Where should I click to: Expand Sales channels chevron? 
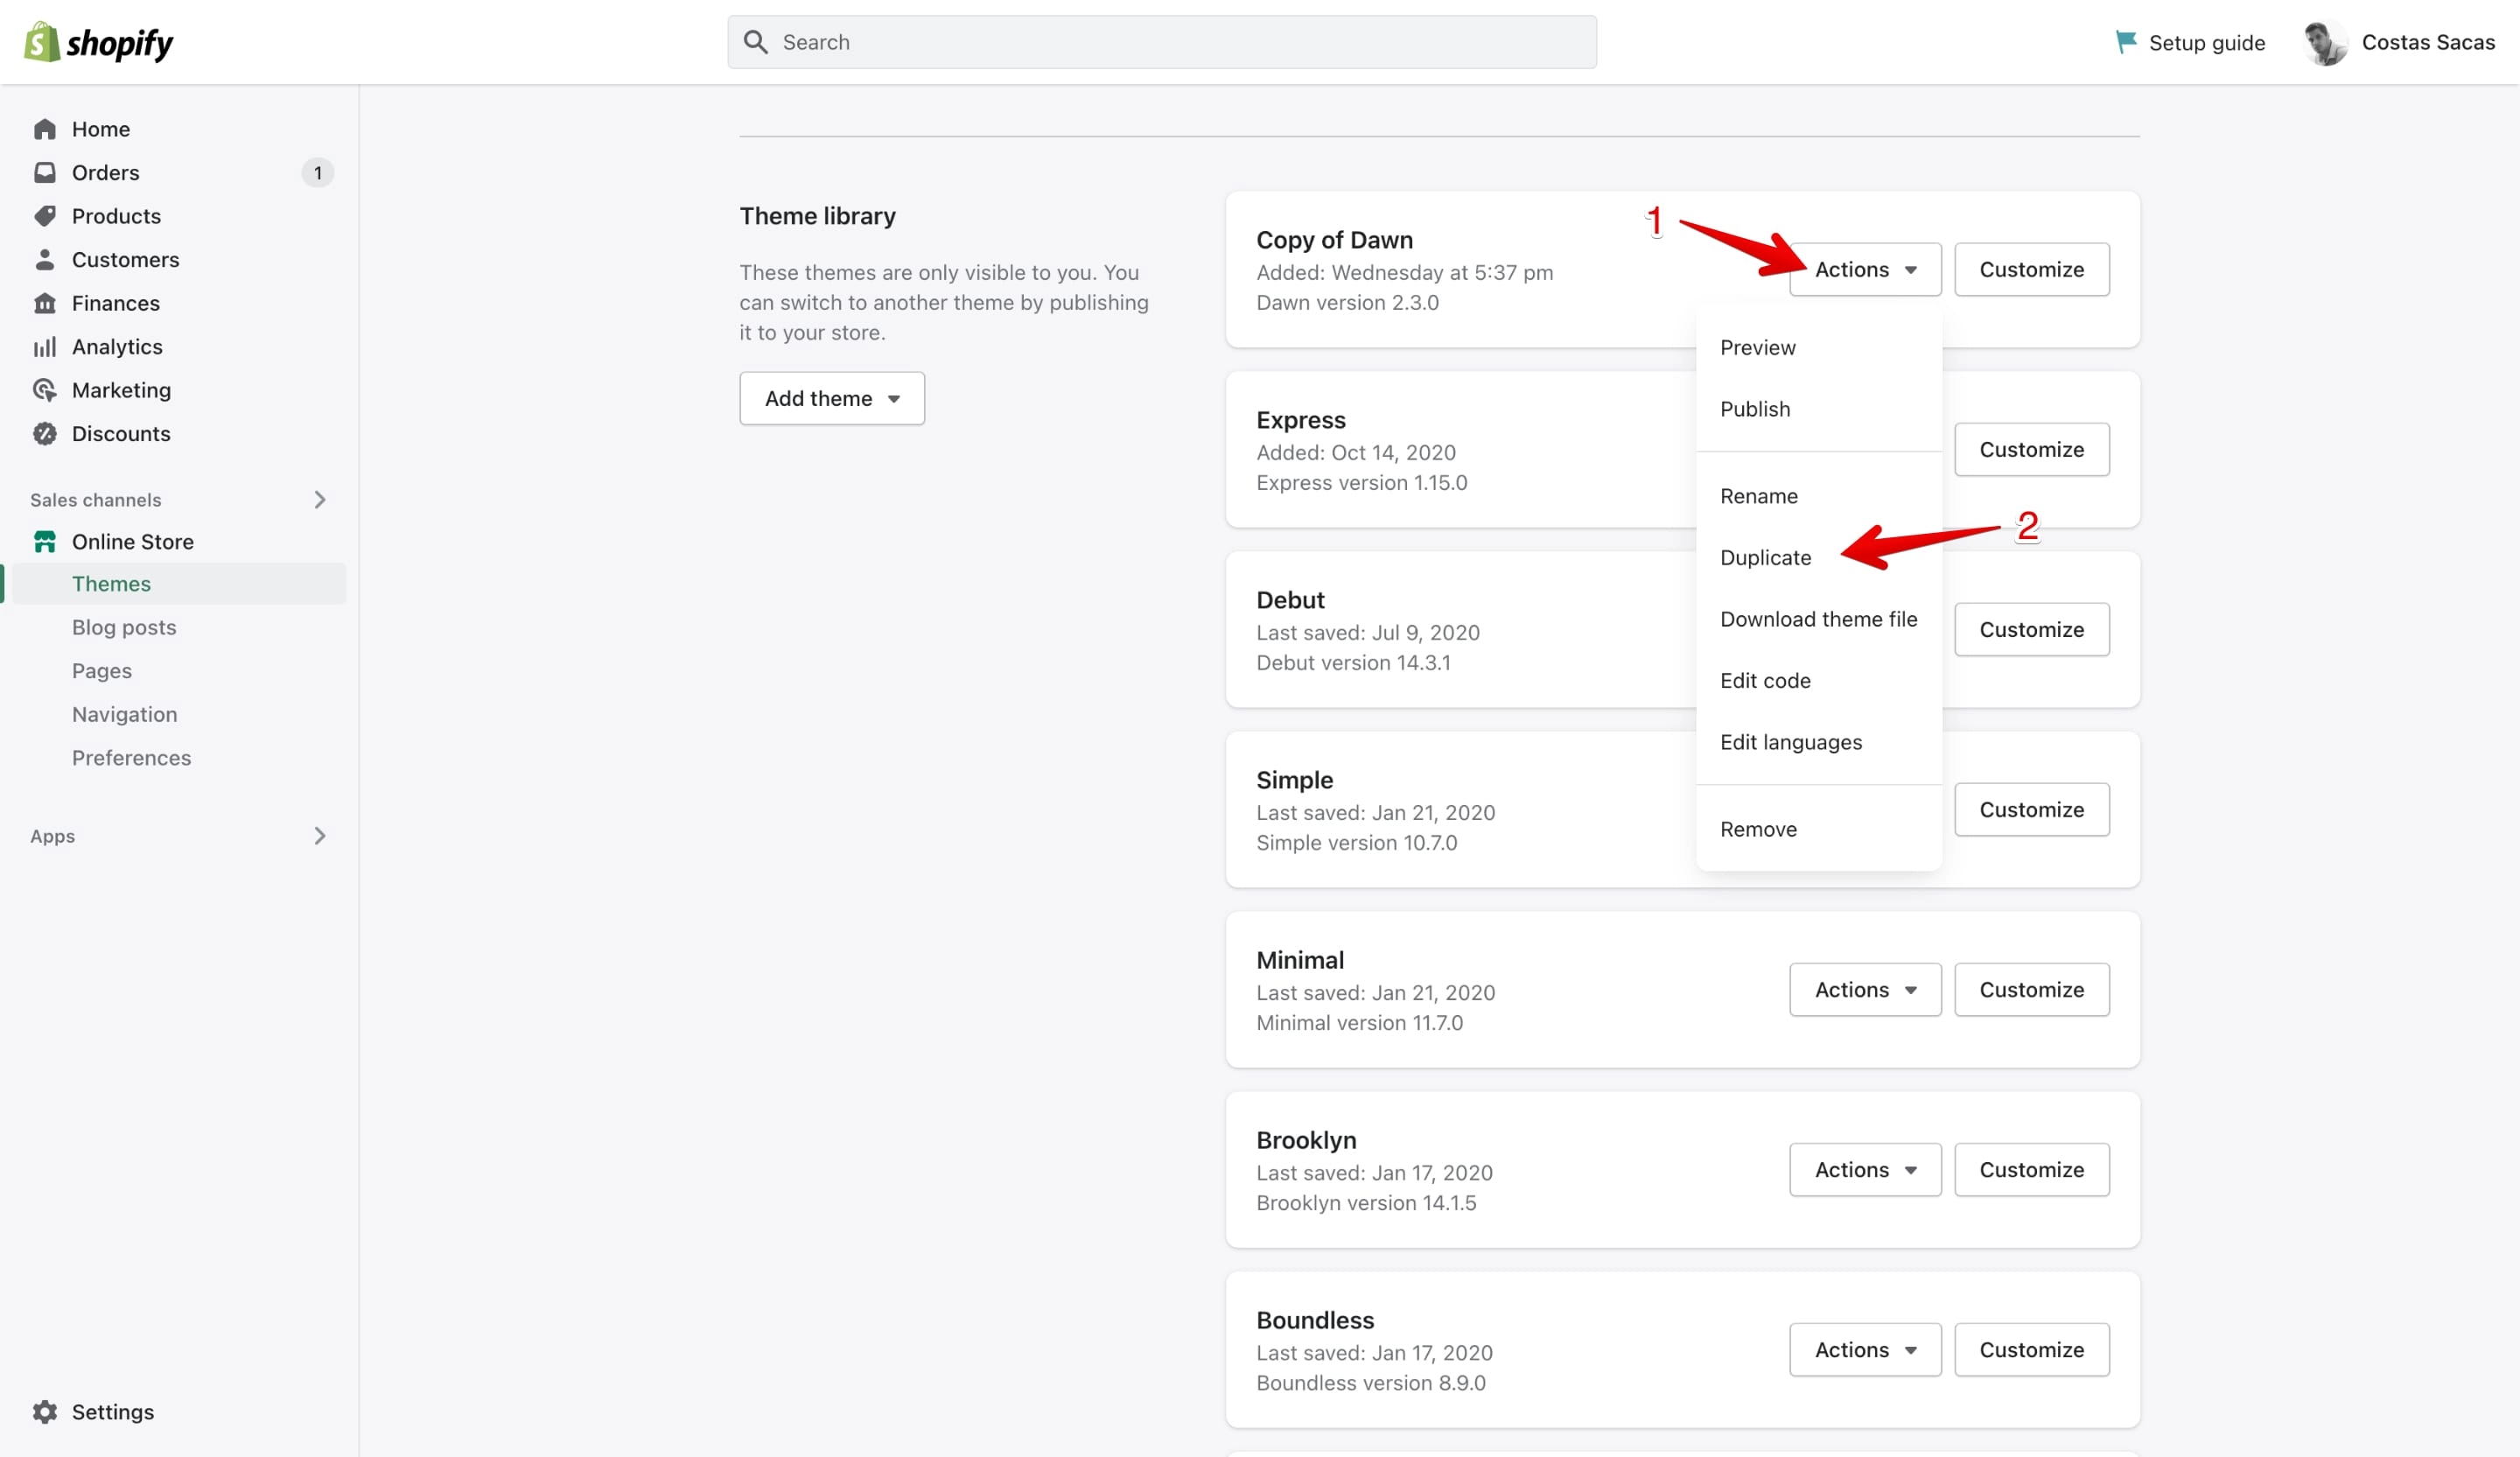point(320,499)
